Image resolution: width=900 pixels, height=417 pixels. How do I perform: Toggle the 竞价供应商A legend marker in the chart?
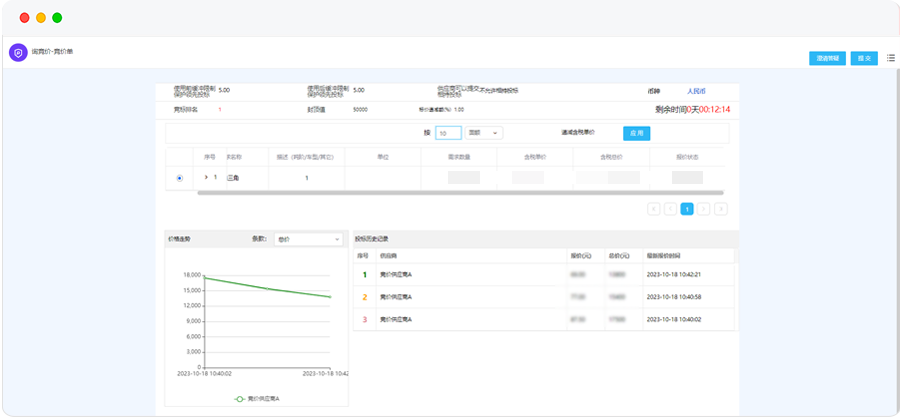[240, 399]
